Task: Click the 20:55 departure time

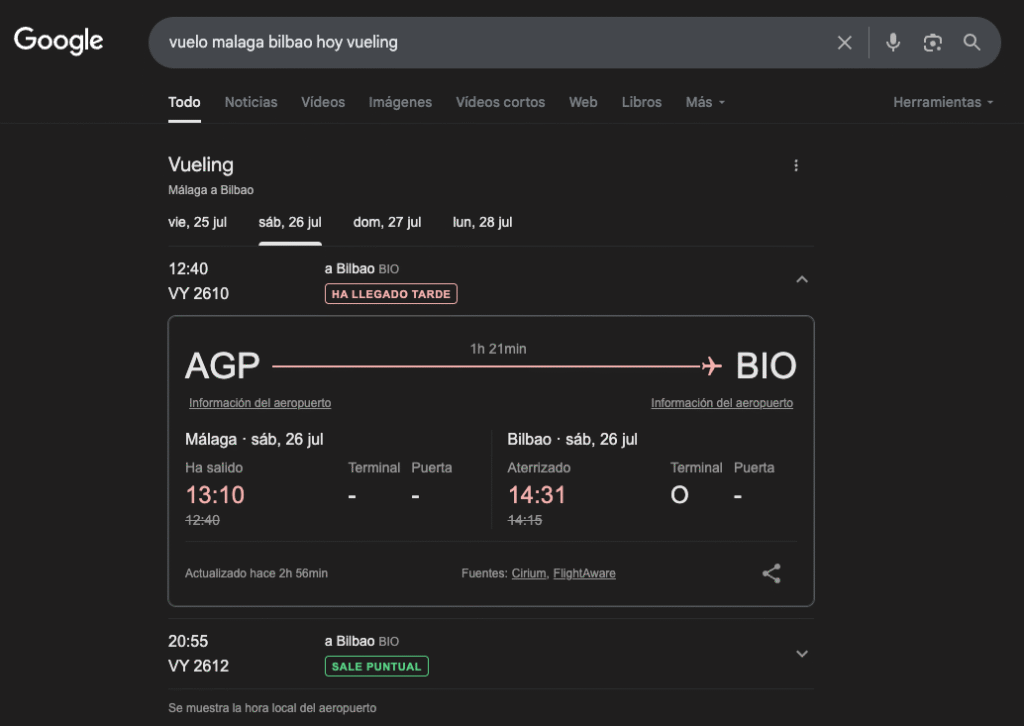Action: [188, 641]
